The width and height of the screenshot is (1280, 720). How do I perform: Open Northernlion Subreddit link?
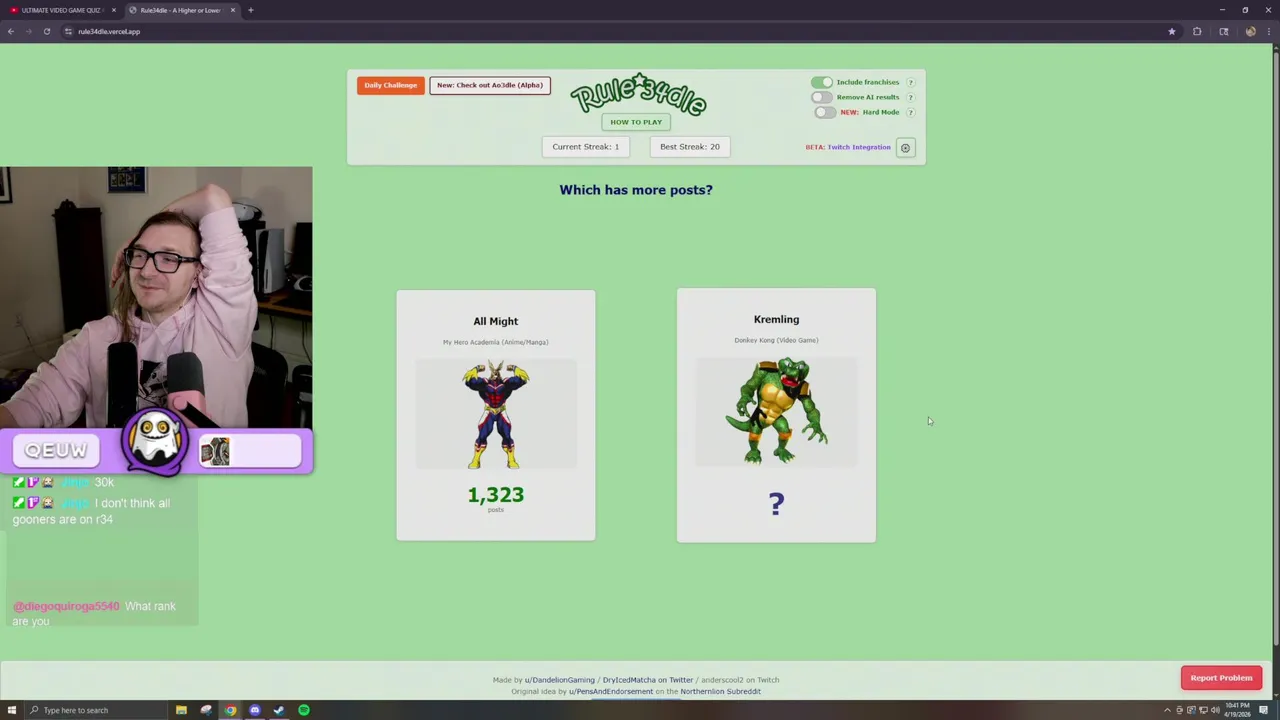pos(720,692)
